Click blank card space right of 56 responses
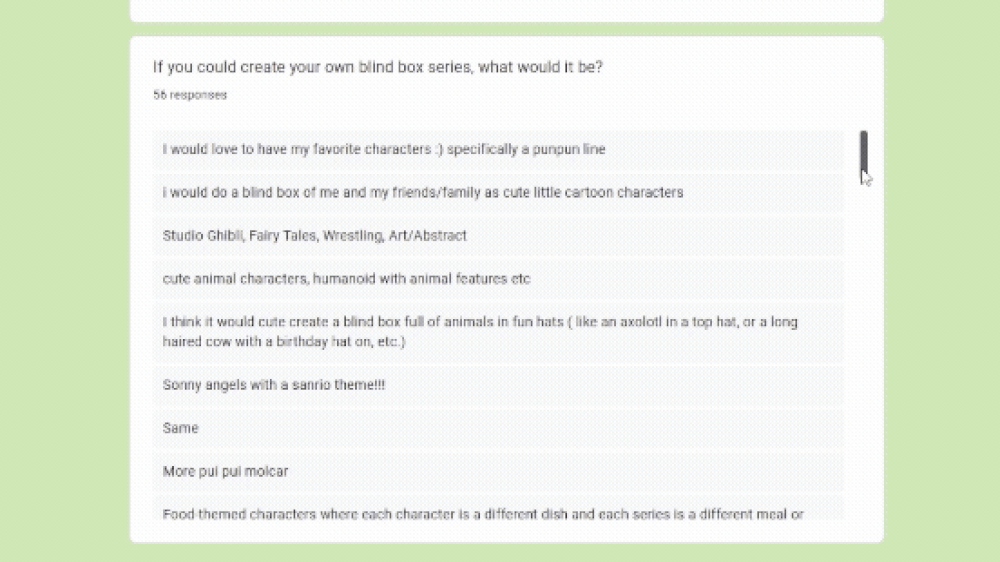Image resolution: width=1000 pixels, height=562 pixels. tap(550, 95)
